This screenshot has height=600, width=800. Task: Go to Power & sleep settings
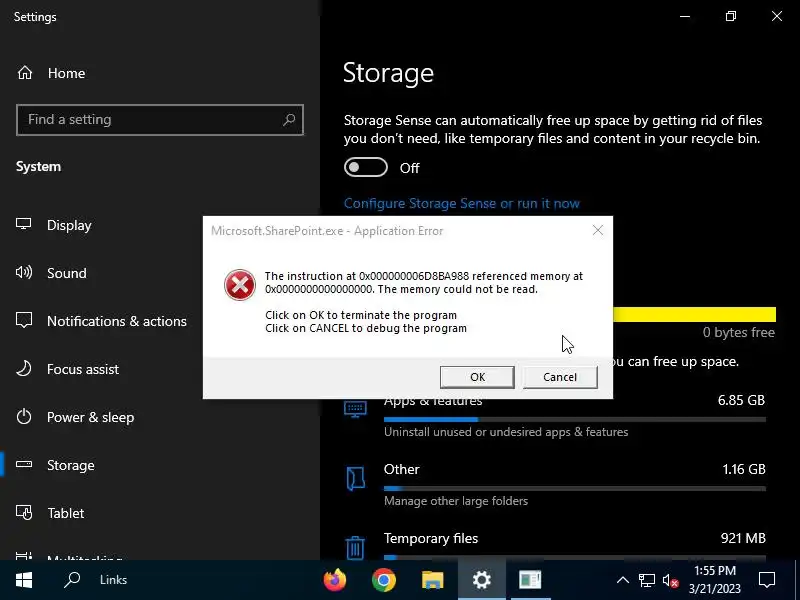pos(90,417)
